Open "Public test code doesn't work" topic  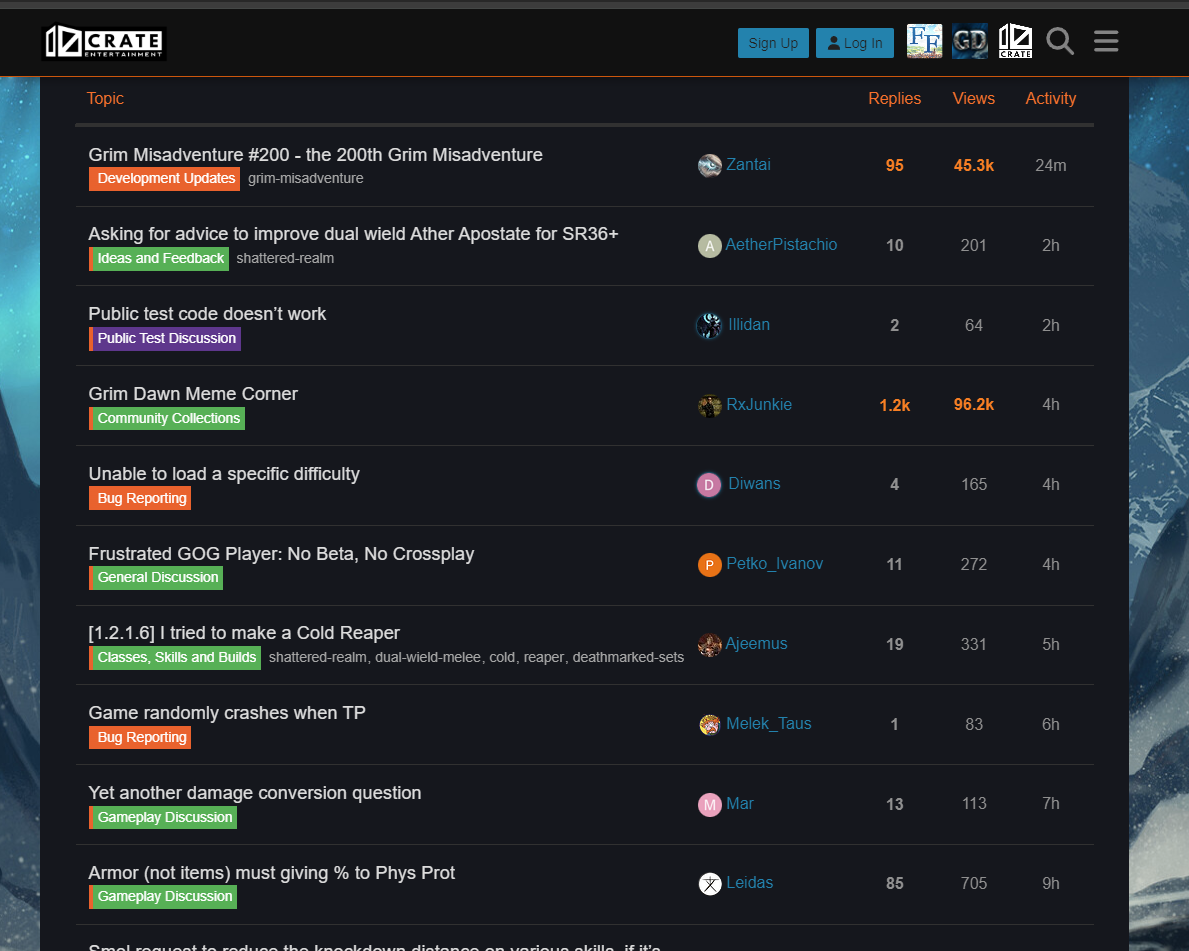coord(207,314)
